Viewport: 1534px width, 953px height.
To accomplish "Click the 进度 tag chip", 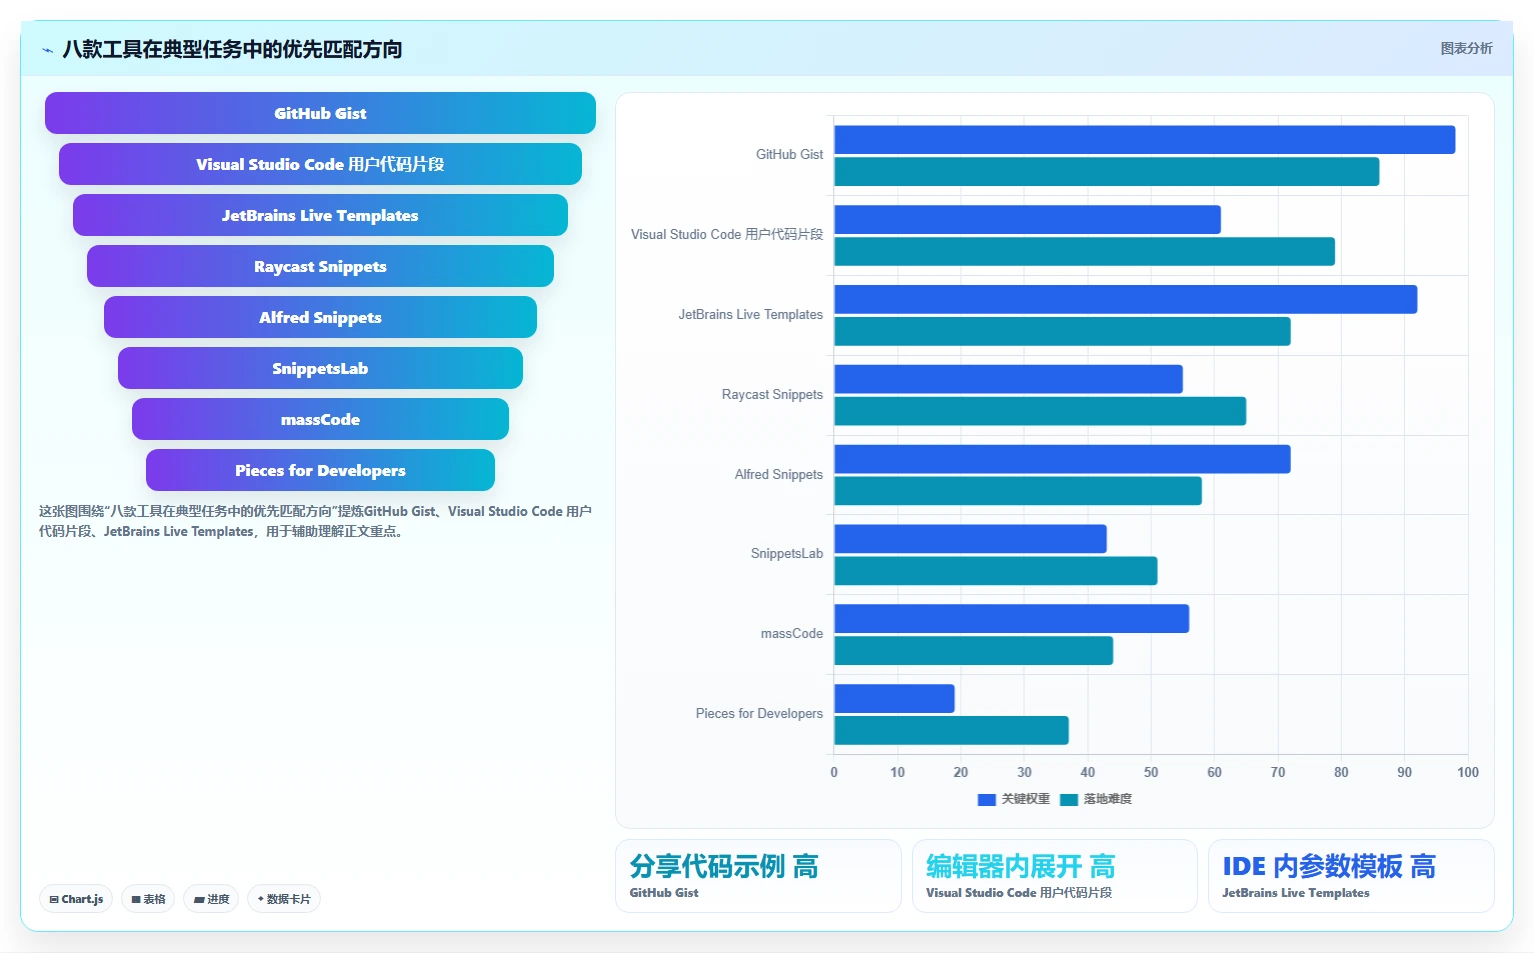I will 211,899.
